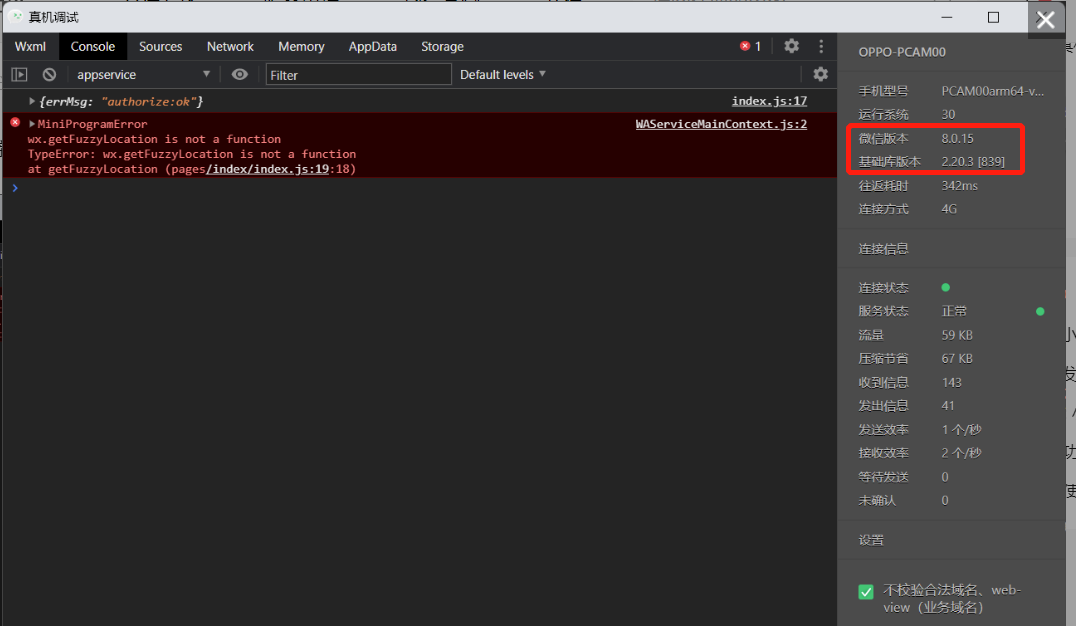Image resolution: width=1076 pixels, height=626 pixels.
Task: Click the OPPO-PCAM00 device name
Action: (902, 52)
